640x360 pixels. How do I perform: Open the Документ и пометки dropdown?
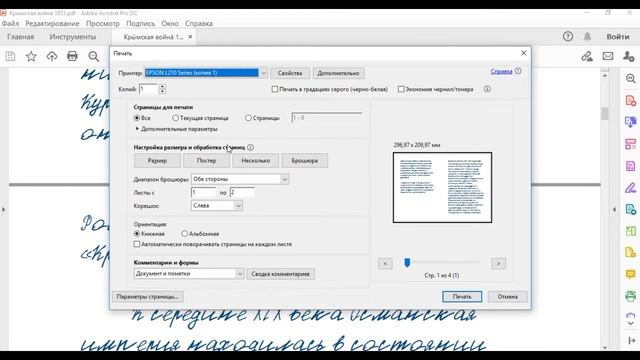(x=189, y=273)
